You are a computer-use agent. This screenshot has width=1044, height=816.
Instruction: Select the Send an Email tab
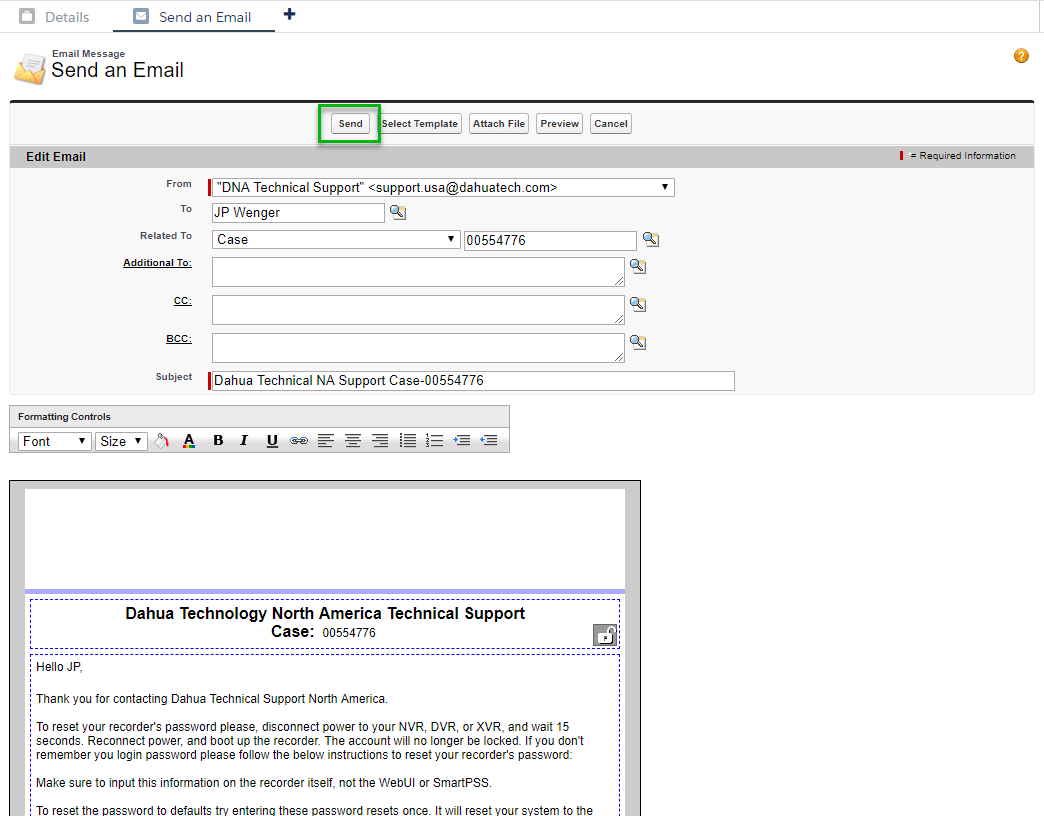(x=193, y=17)
